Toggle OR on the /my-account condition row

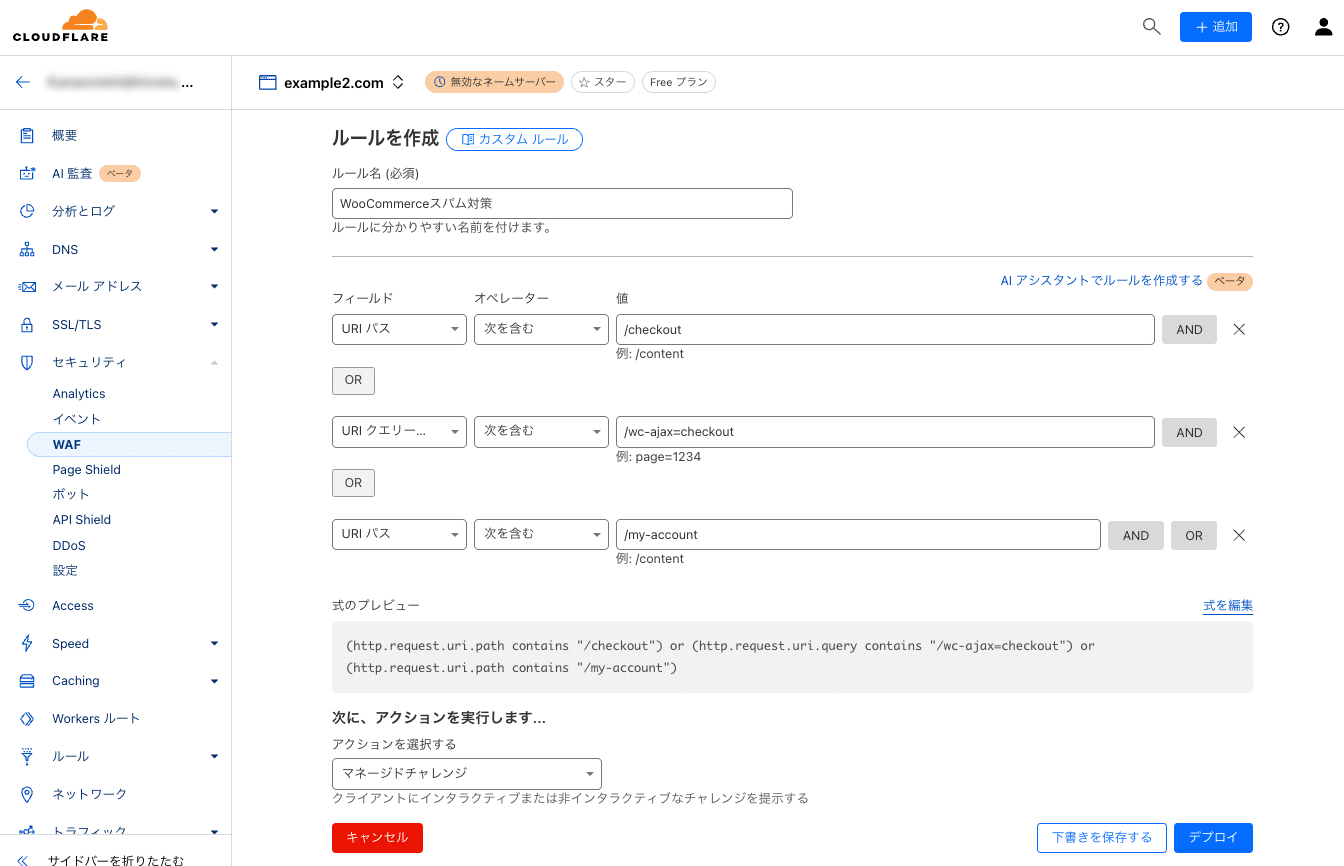coord(1194,535)
